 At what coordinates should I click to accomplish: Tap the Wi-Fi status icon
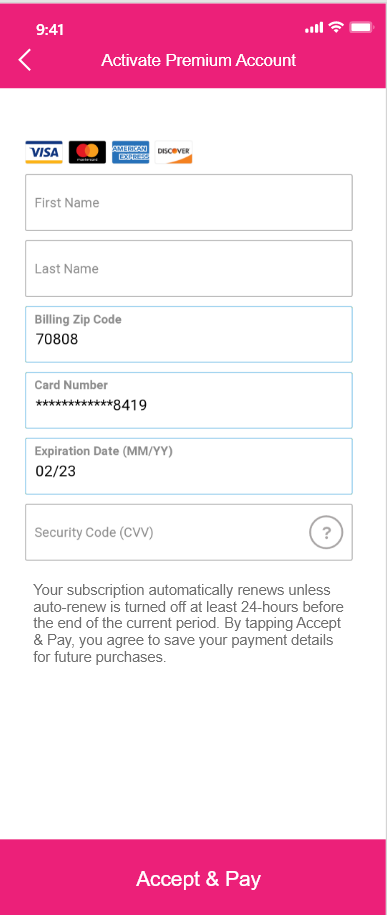tap(336, 27)
